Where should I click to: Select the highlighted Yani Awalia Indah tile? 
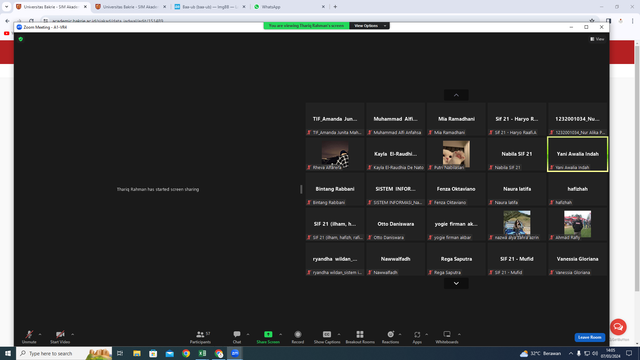pos(578,154)
